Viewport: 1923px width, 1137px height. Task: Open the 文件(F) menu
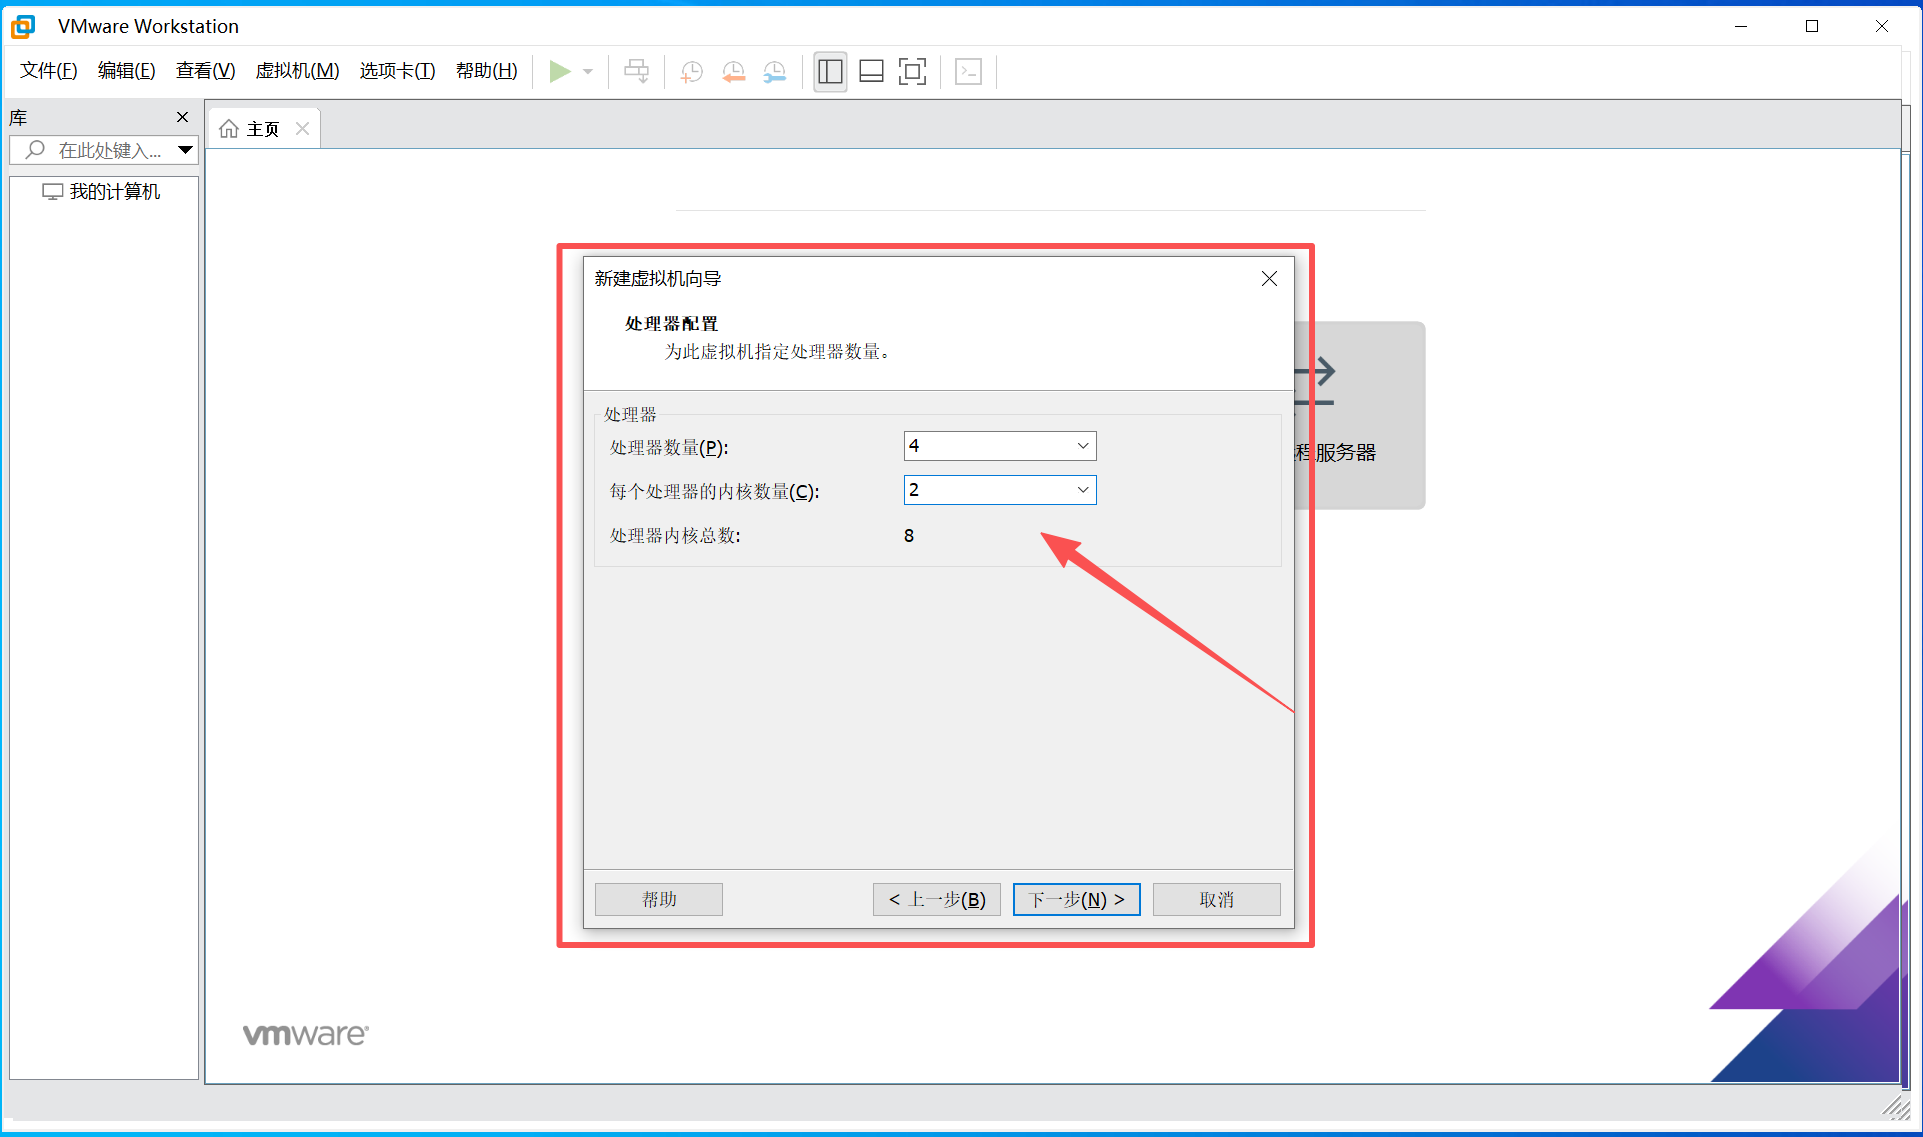(x=48, y=71)
